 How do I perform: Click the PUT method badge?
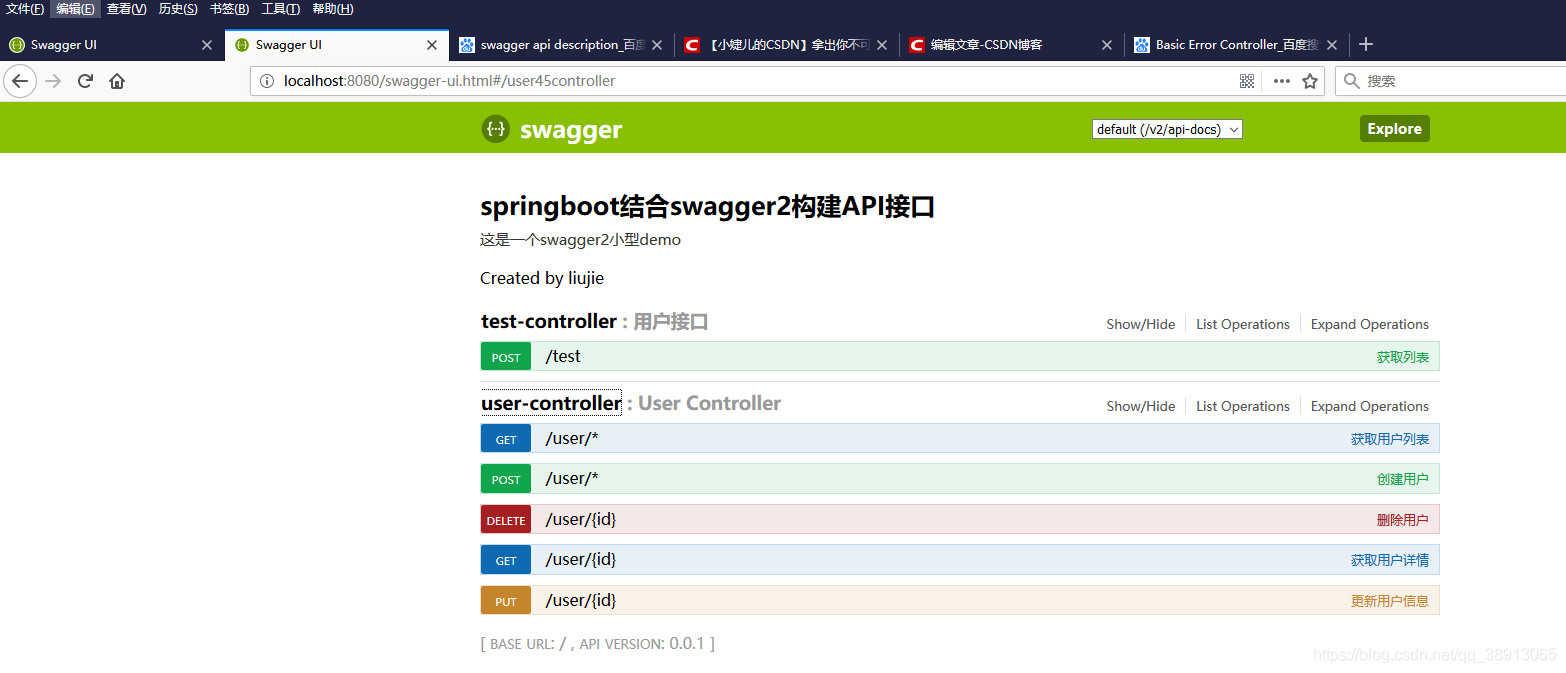coord(506,601)
